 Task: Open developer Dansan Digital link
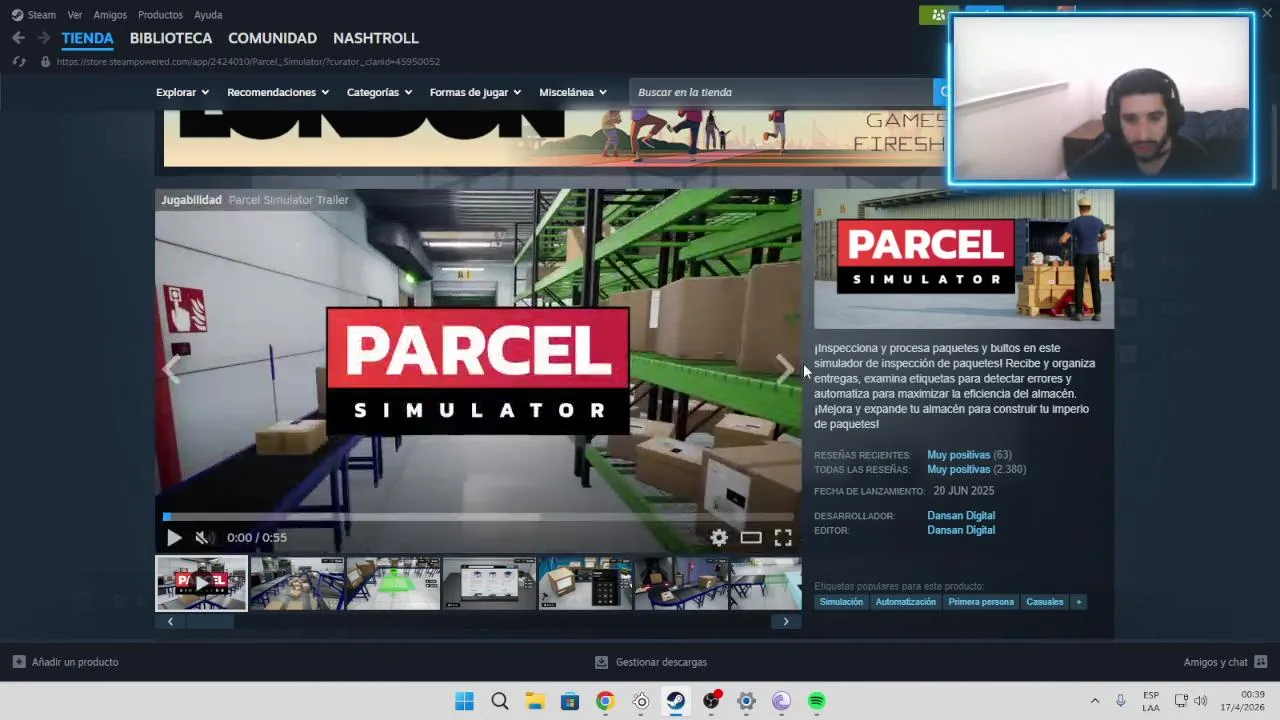pos(961,516)
